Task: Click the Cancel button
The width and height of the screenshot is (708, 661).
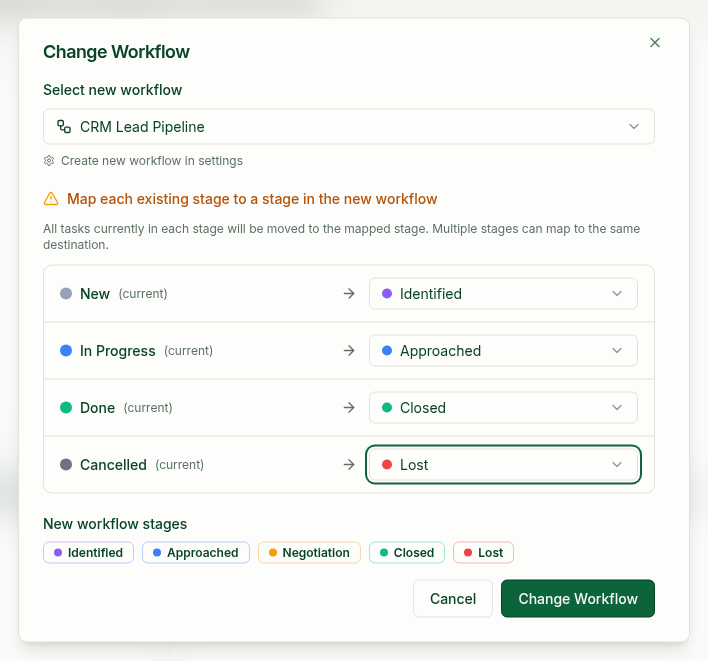Action: point(453,599)
